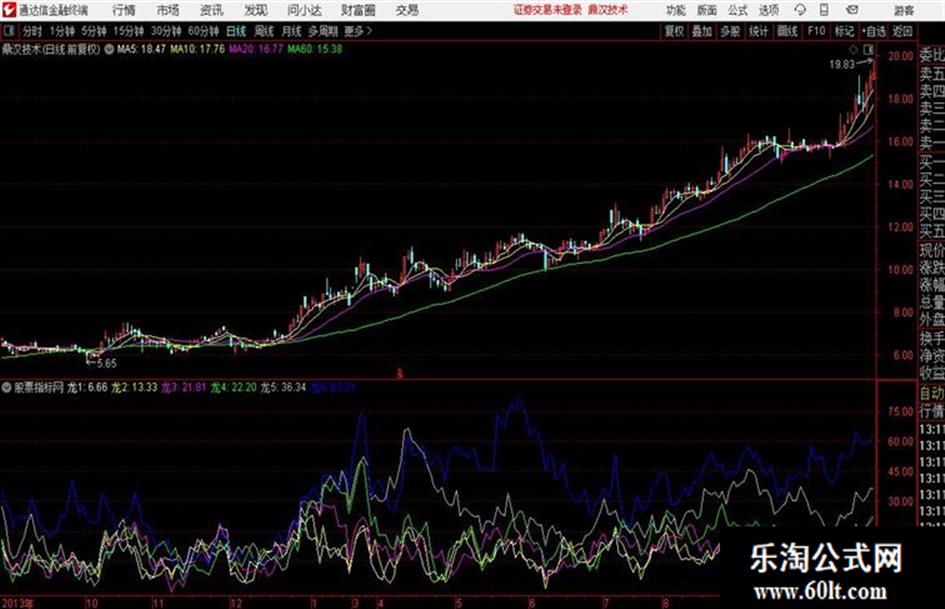This screenshot has height=609, width=945.
Task: Click the MA5: 18.47 label
Action: 141,49
